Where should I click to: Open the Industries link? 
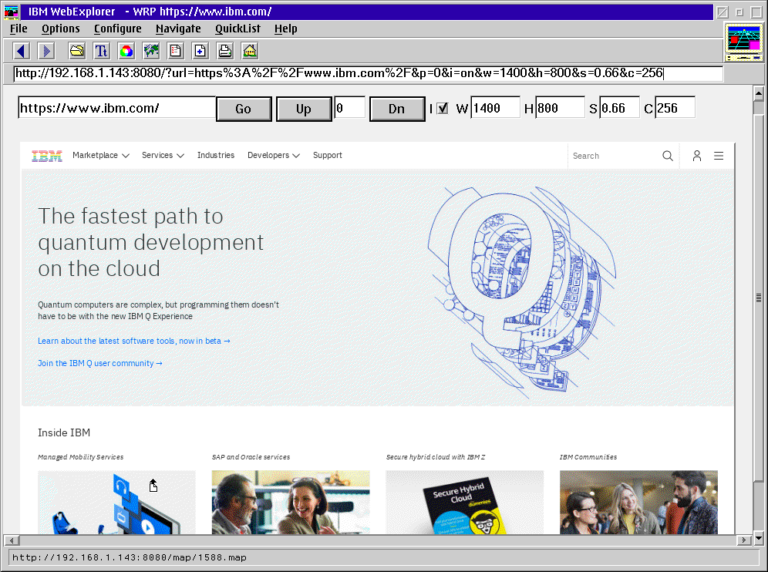tap(216, 155)
